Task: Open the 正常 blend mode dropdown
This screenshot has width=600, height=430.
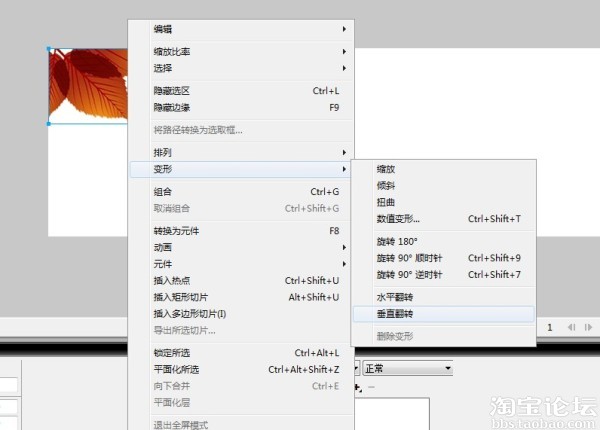Action: 408,369
